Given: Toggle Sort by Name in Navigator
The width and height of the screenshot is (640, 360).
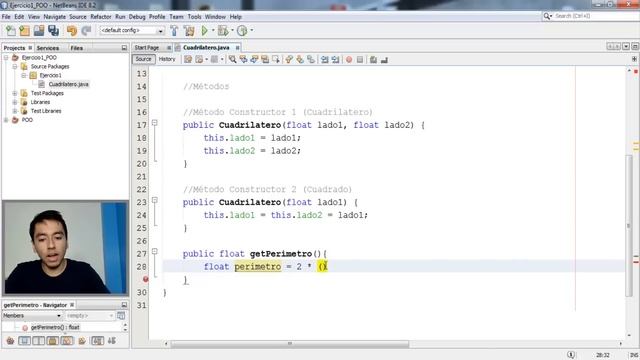Looking at the screenshot, I should pos(97,340).
